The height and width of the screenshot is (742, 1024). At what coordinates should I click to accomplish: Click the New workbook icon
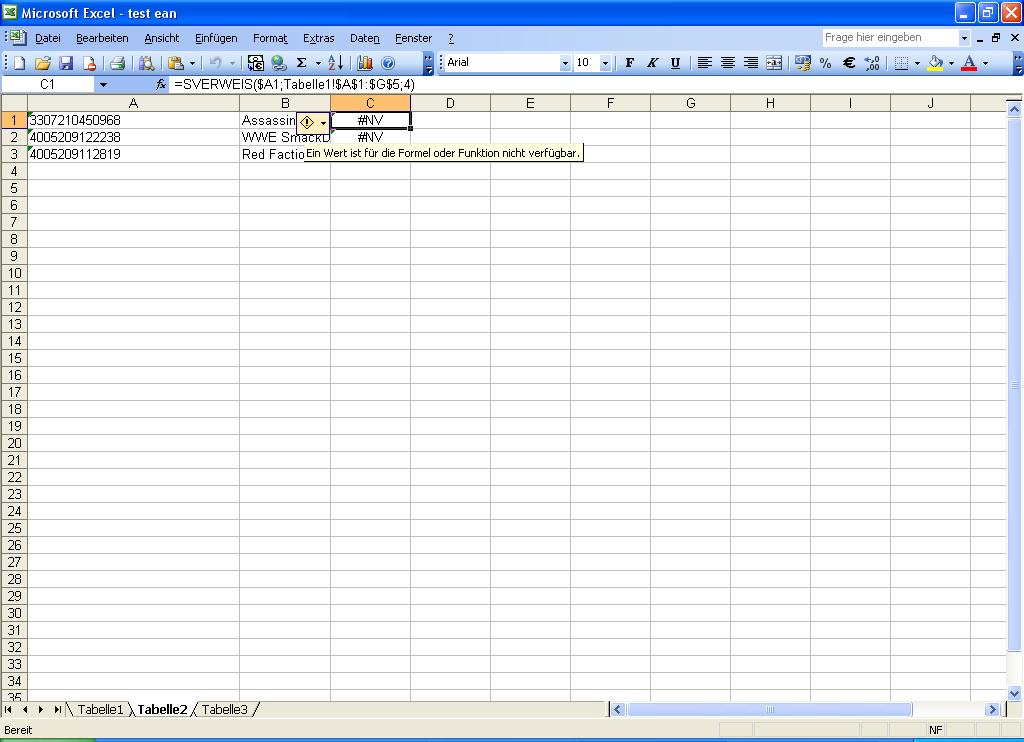(x=19, y=63)
